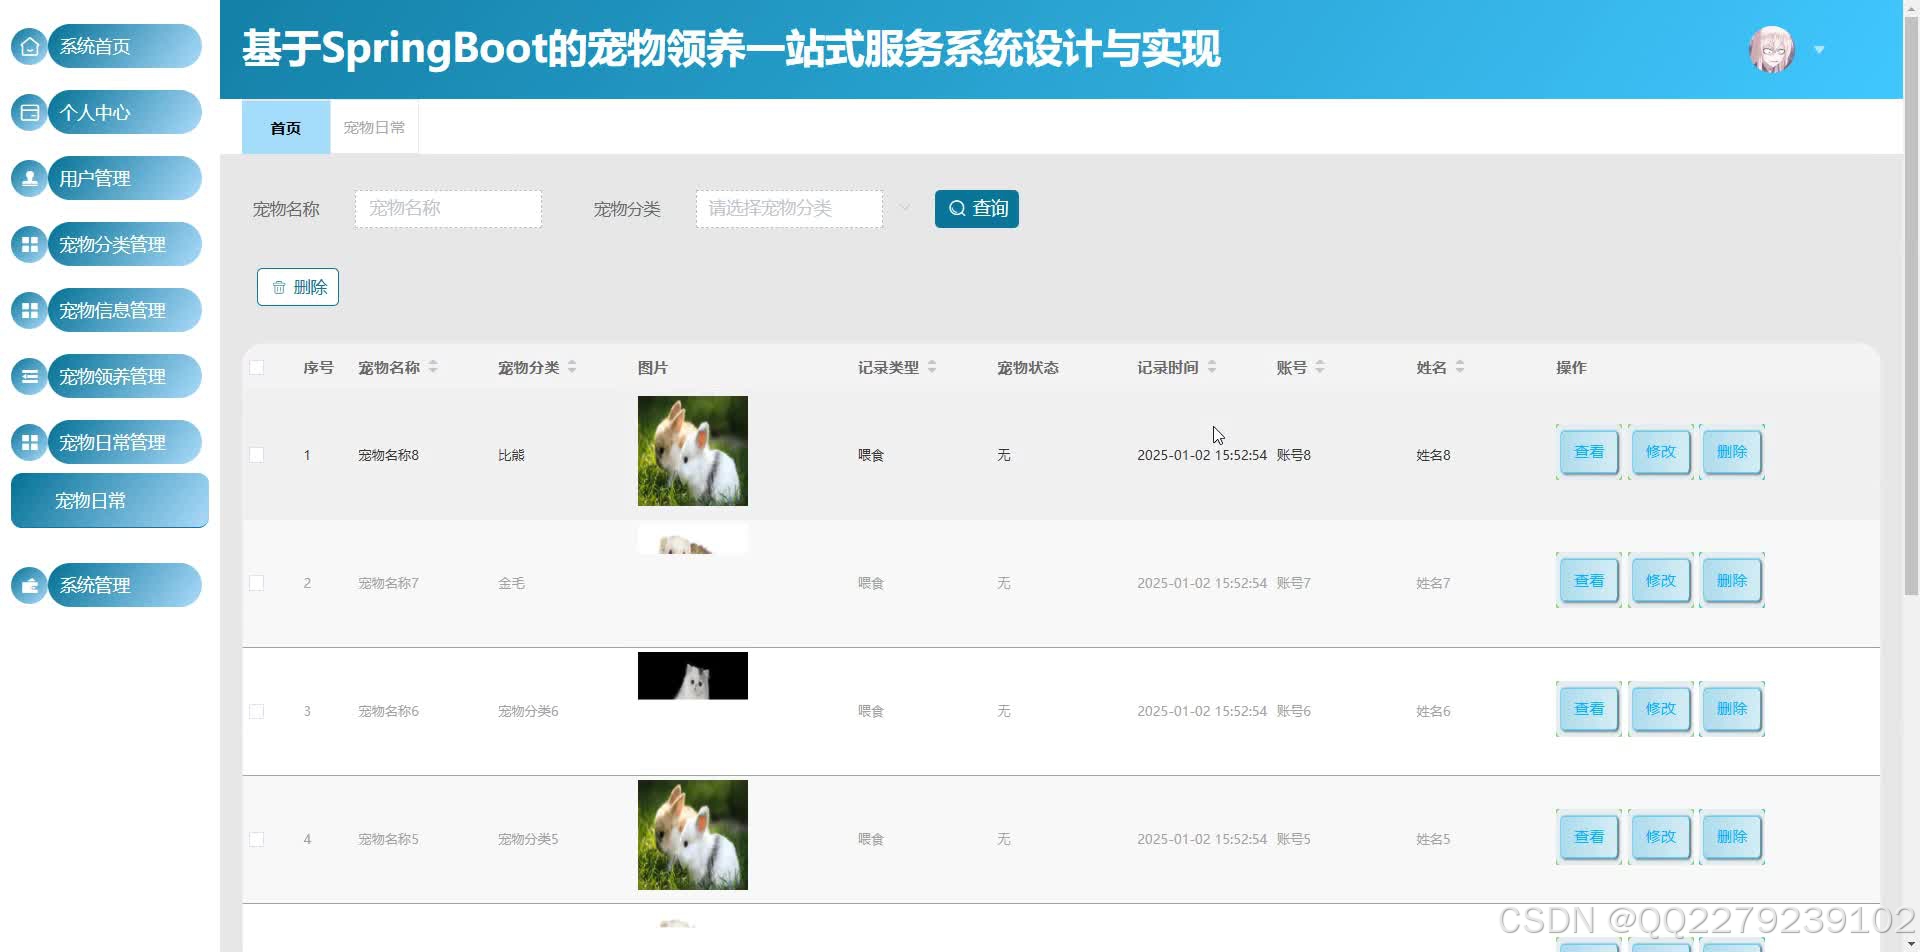Click the 宠物信息管理 sidebar icon

(x=29, y=310)
